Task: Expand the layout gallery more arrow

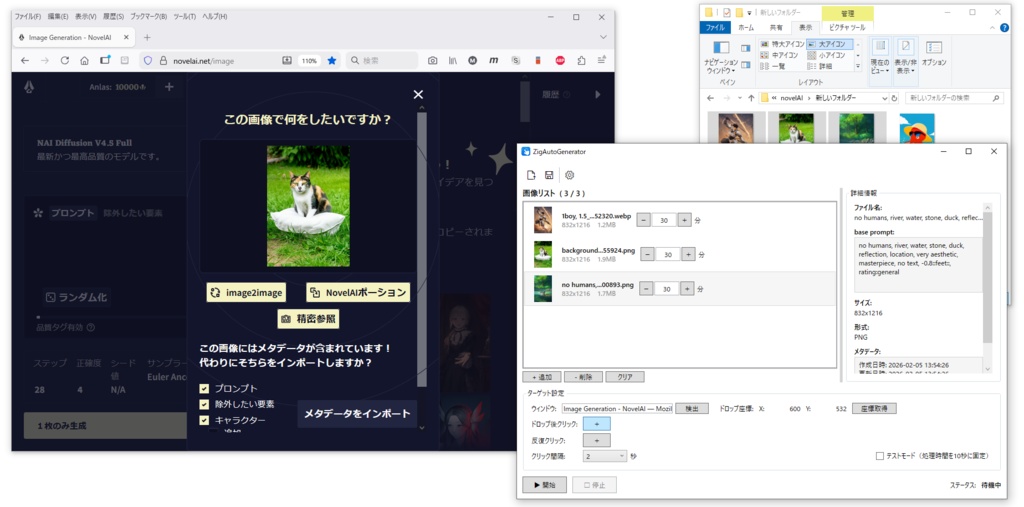Action: (x=857, y=66)
